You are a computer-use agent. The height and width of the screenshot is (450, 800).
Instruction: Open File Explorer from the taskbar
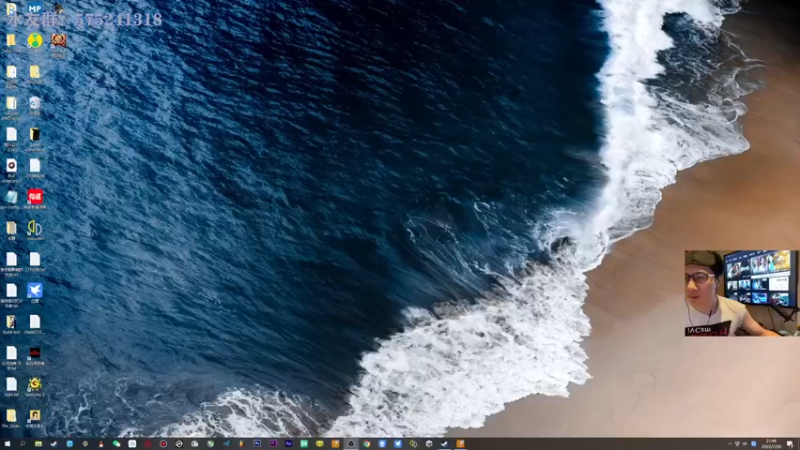[x=38, y=444]
